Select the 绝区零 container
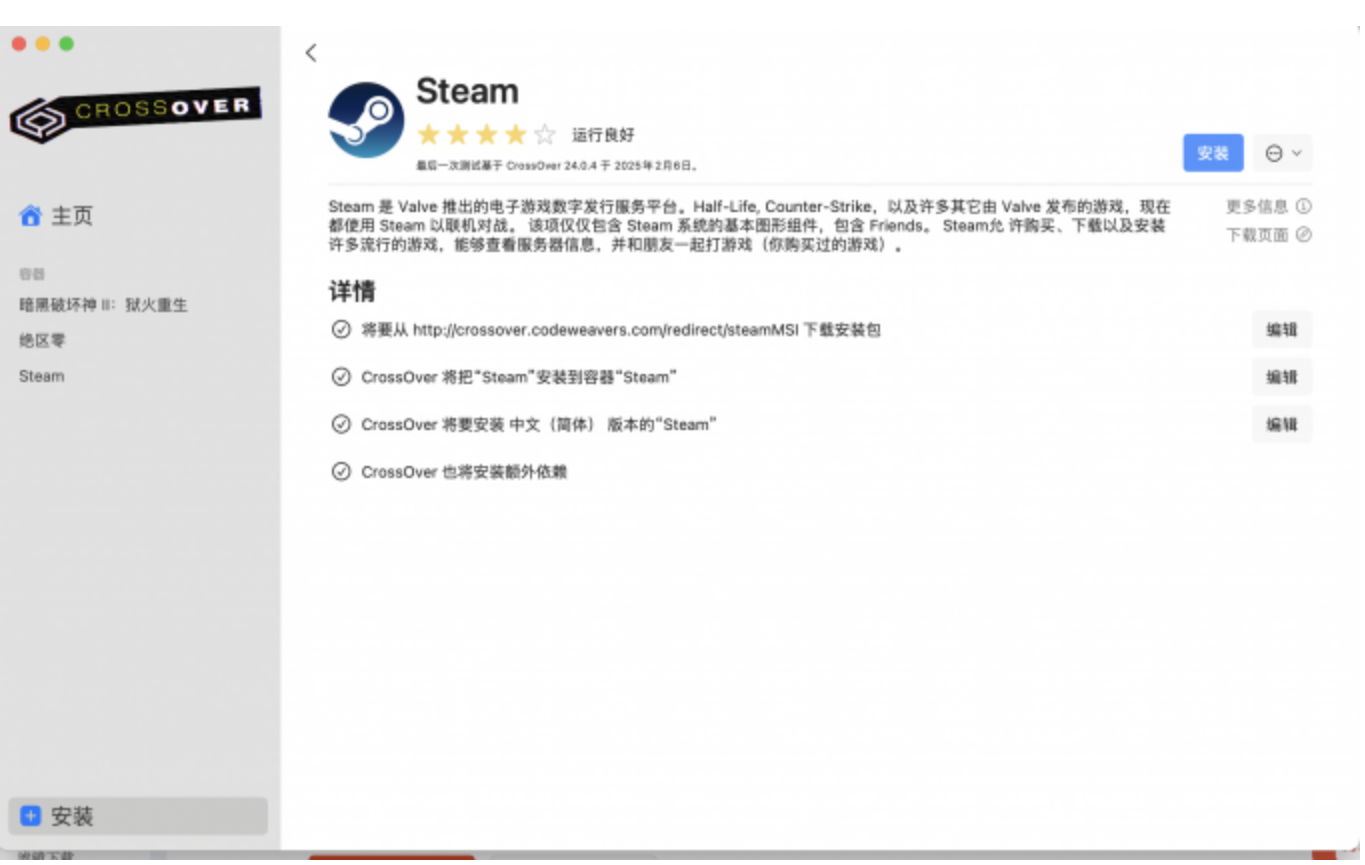Viewport: 1365px width, 865px height. click(42, 341)
